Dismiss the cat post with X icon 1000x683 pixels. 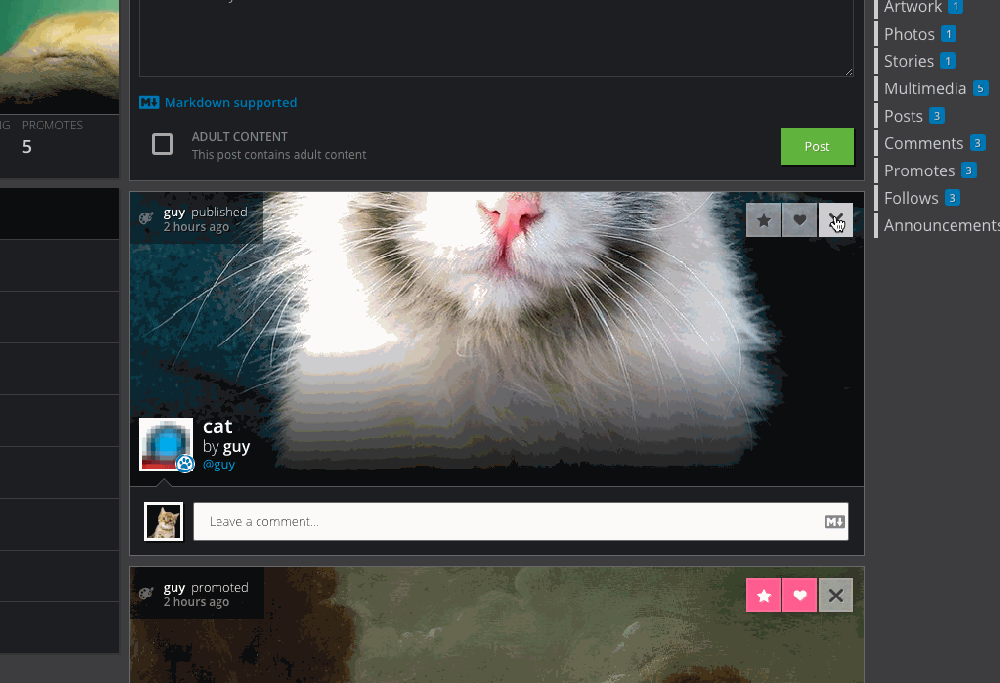click(836, 220)
